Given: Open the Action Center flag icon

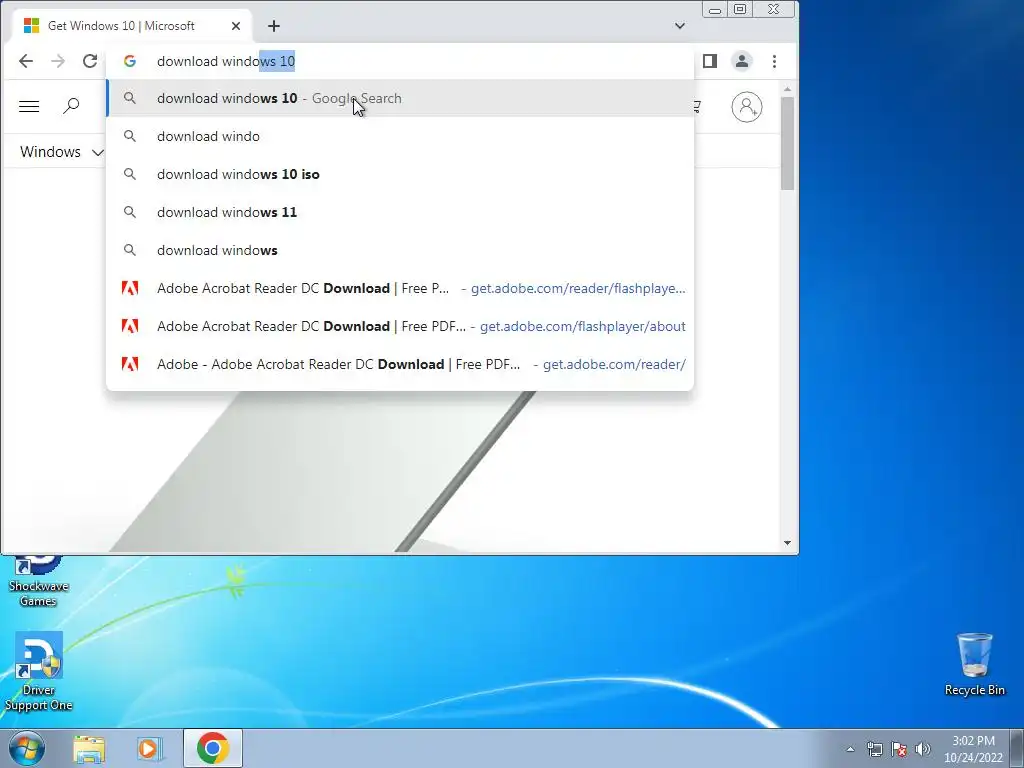Looking at the screenshot, I should point(899,749).
